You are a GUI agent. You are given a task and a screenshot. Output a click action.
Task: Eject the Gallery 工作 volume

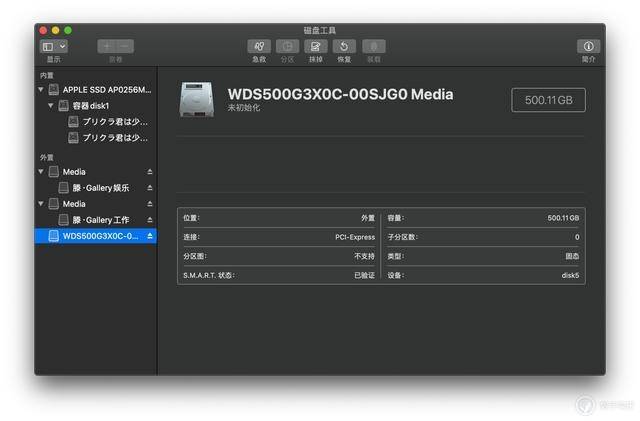[x=150, y=220]
